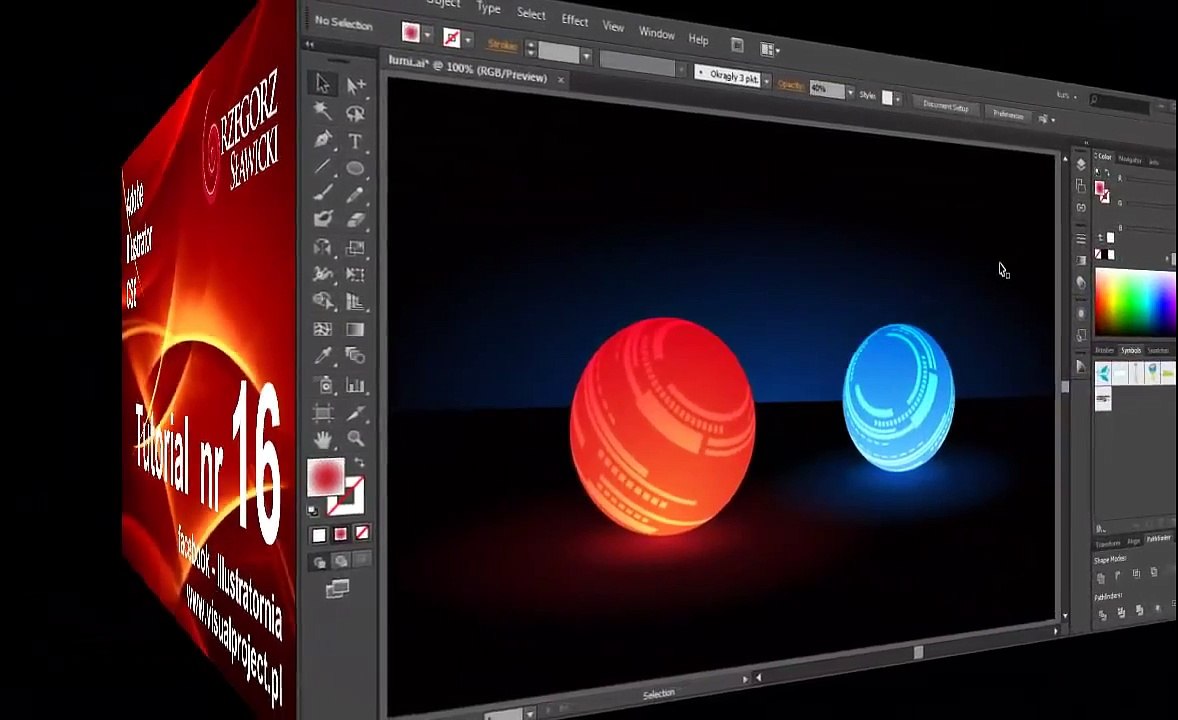Click the Stroke box in toolbox
This screenshot has height=720, width=1178.
pos(349,495)
